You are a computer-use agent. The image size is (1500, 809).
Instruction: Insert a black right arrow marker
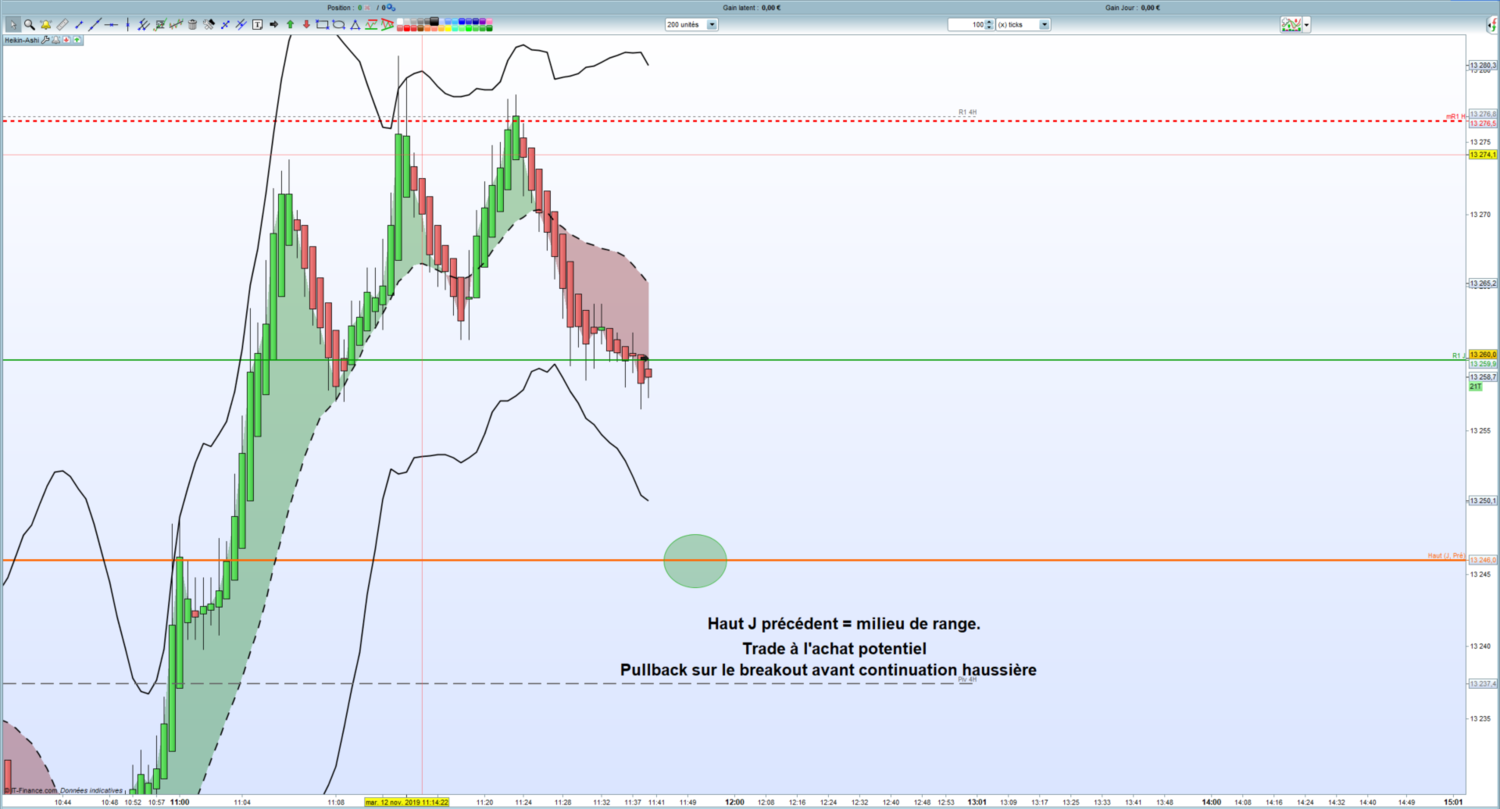tap(275, 24)
